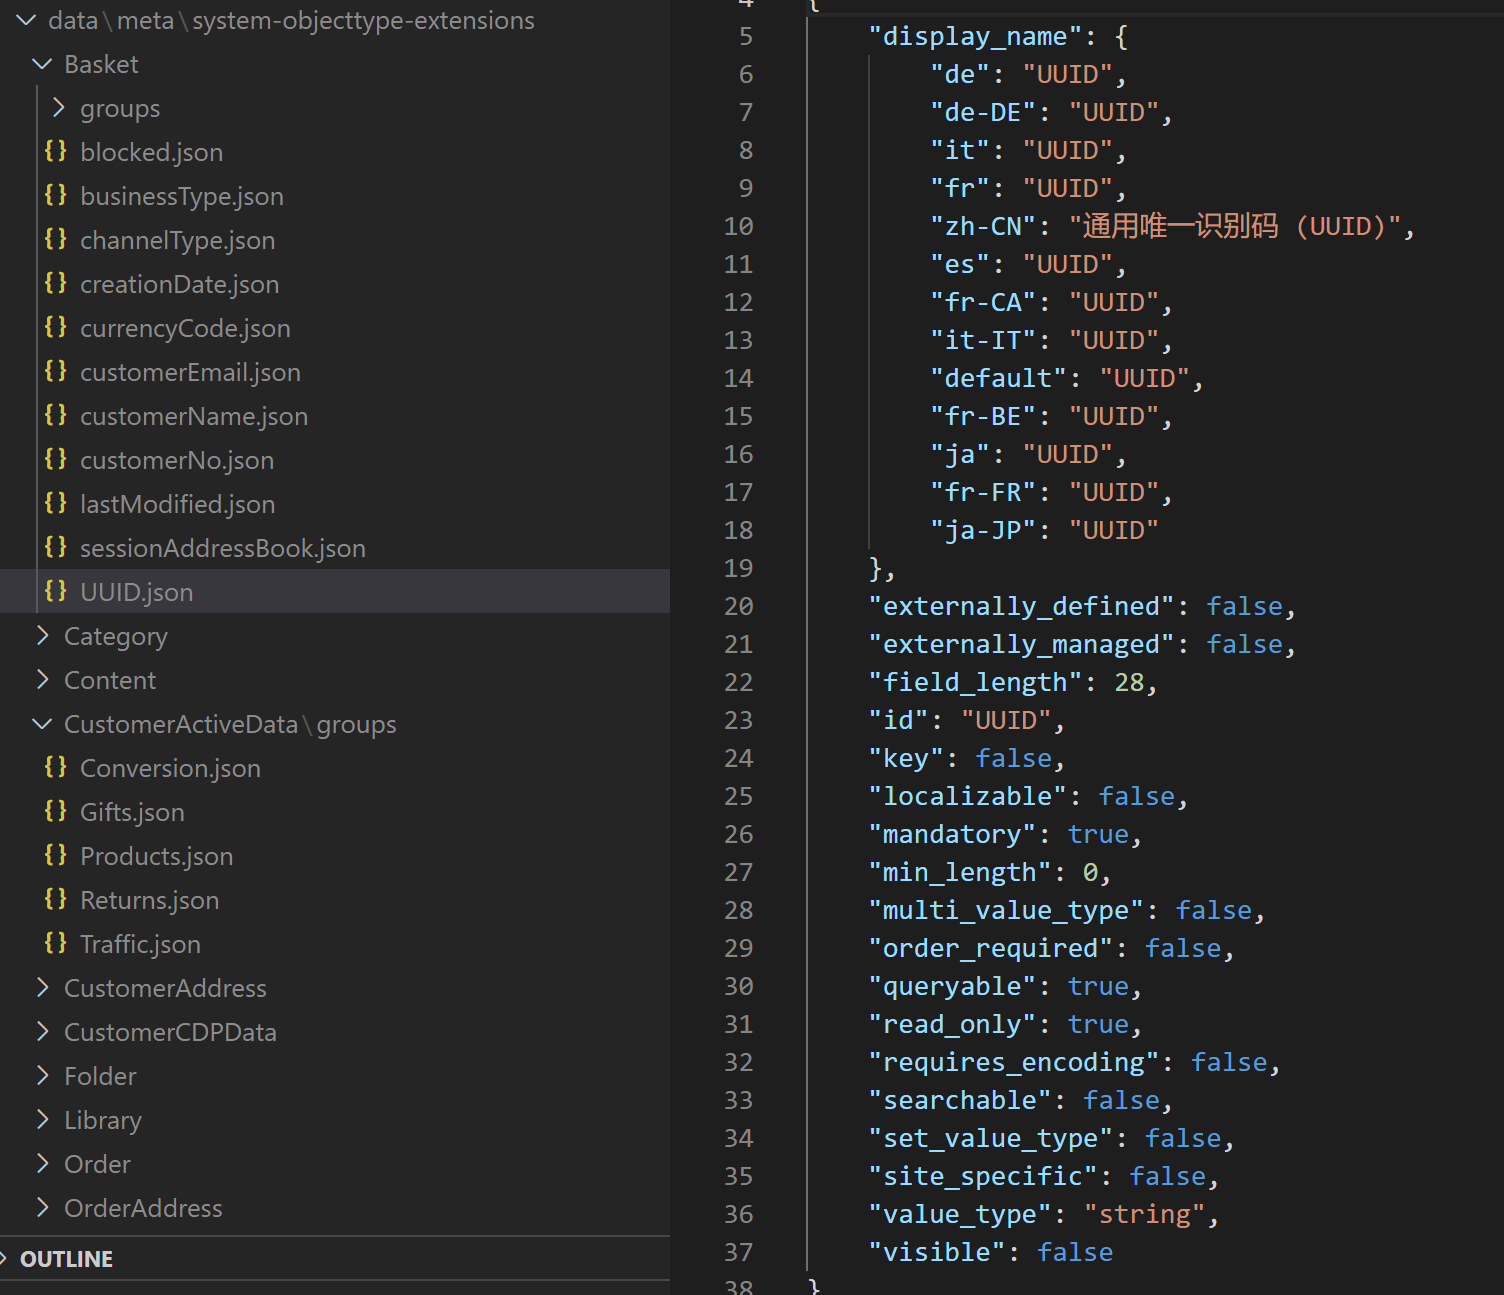Open businessType.json file
The height and width of the screenshot is (1295, 1504).
tap(182, 196)
